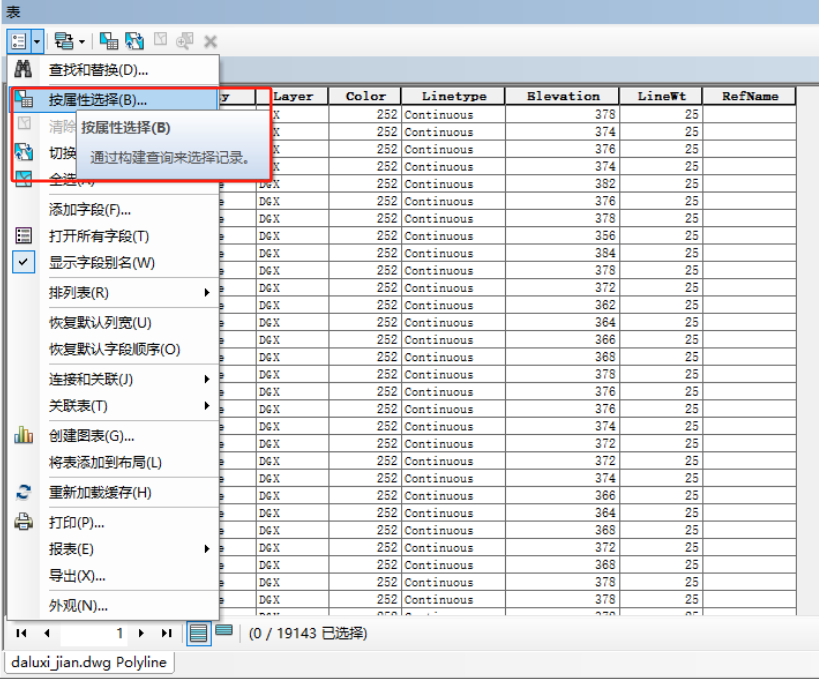Click the (0 / 19143 已选择) status text

click(x=308, y=634)
